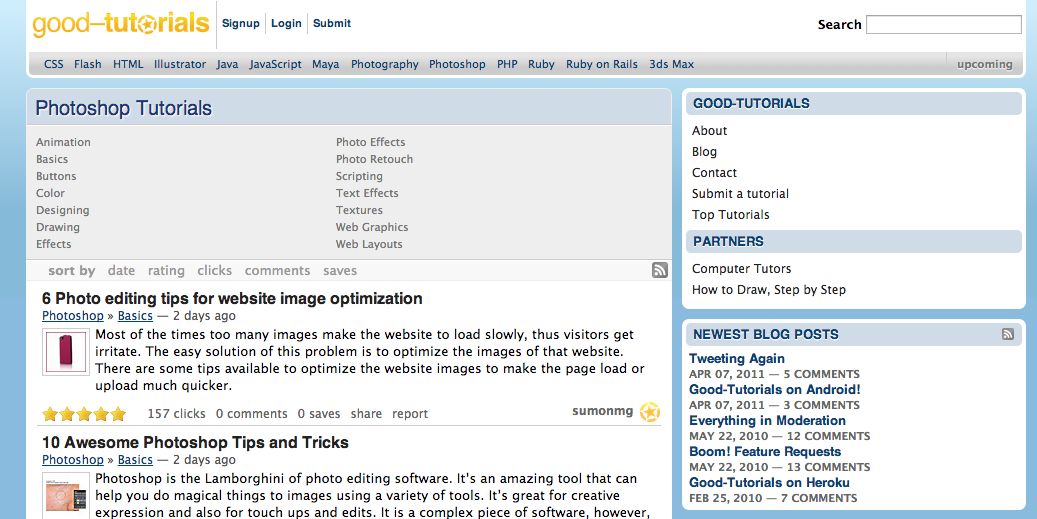The image size is (1037, 519).
Task: Open the Color subcategory
Action: tap(50, 193)
